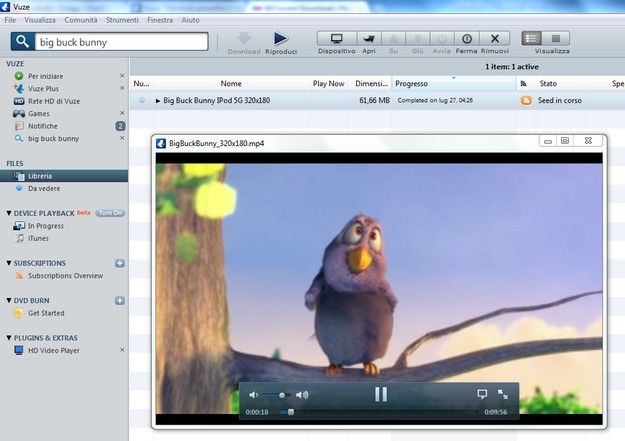Viewport: 625px width, 441px height.
Task: Open In Progress under Device Playback
Action: [x=45, y=226]
